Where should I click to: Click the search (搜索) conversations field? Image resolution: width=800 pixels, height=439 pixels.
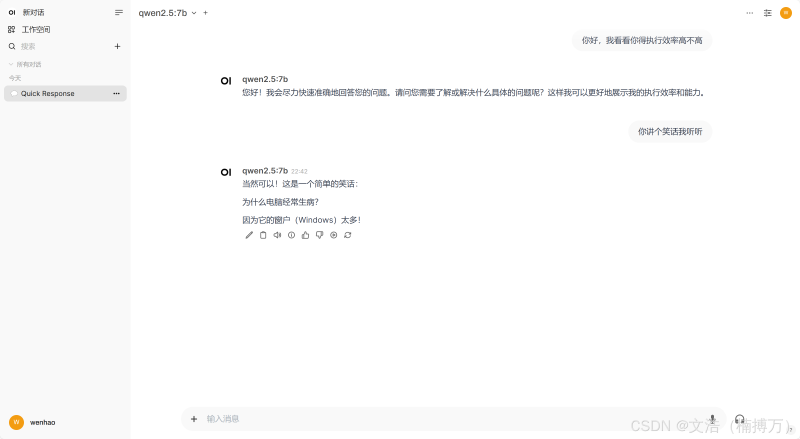[59, 46]
